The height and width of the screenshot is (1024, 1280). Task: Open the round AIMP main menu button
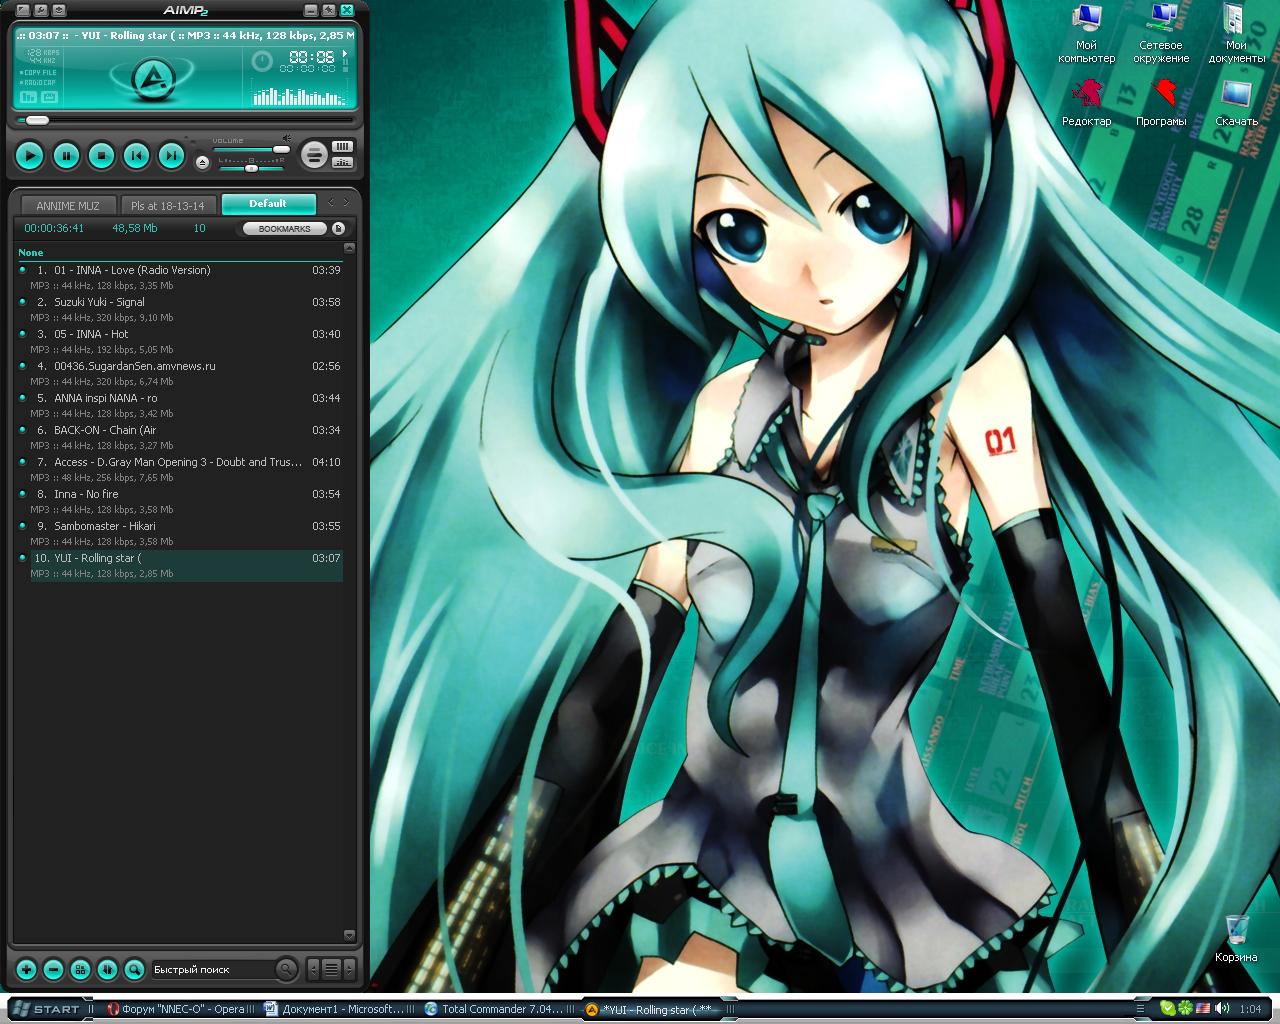[314, 155]
